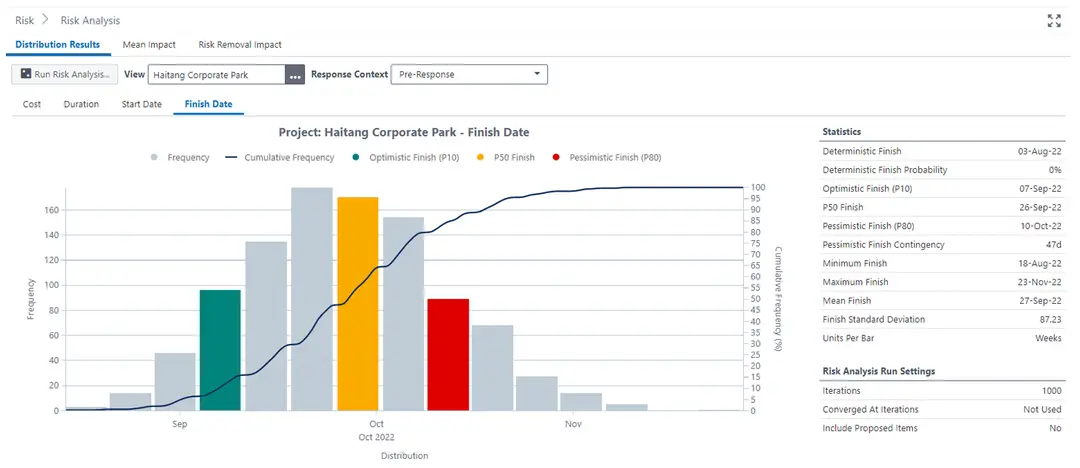The width and height of the screenshot is (1080, 468).
Task: Click the Include Proposed Items value No
Action: point(1056,428)
